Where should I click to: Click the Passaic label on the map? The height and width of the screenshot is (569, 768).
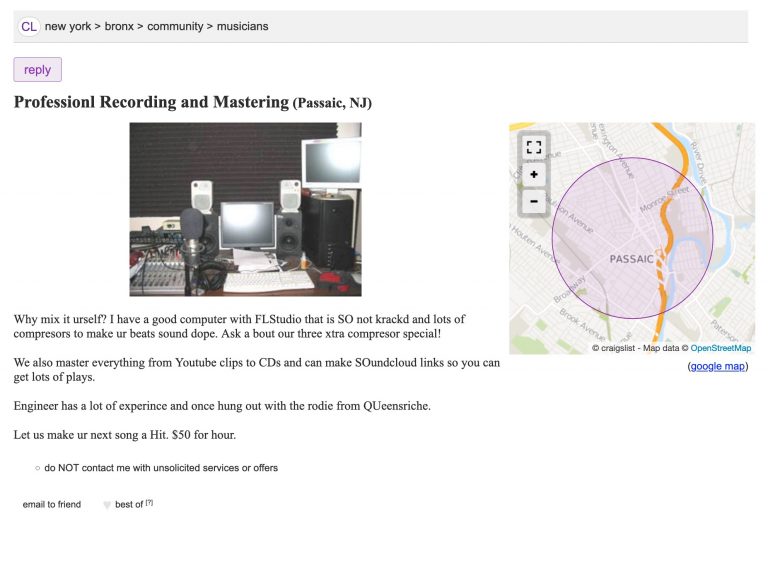631,259
